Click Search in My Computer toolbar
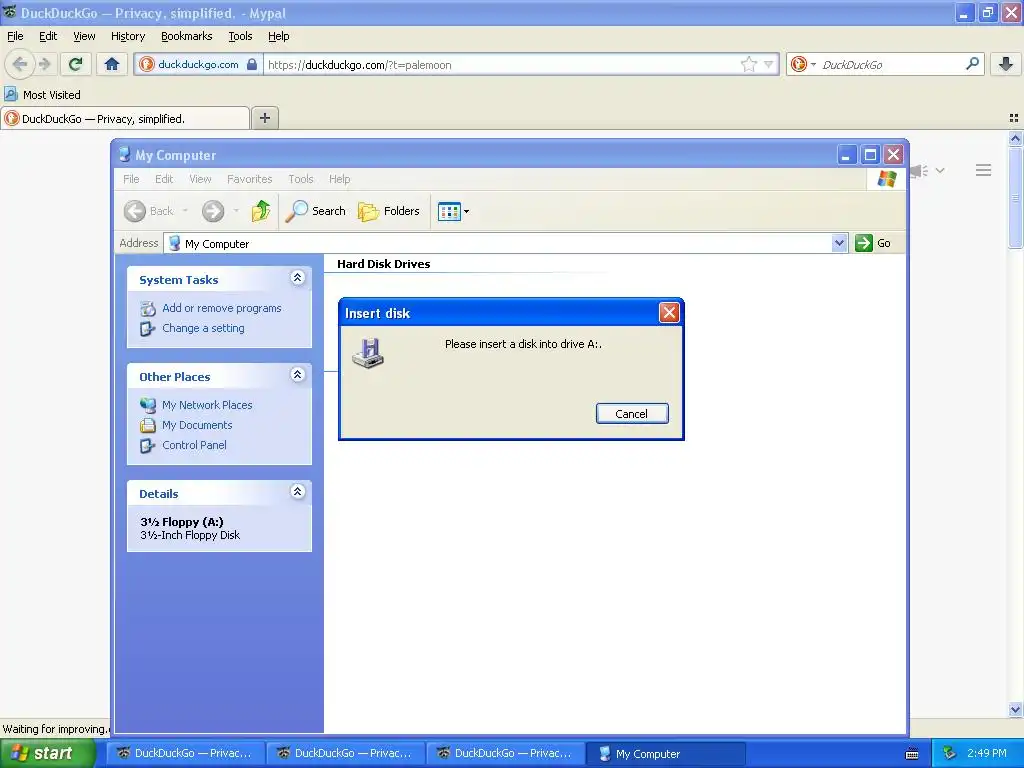The image size is (1024, 768). pyautogui.click(x=315, y=211)
